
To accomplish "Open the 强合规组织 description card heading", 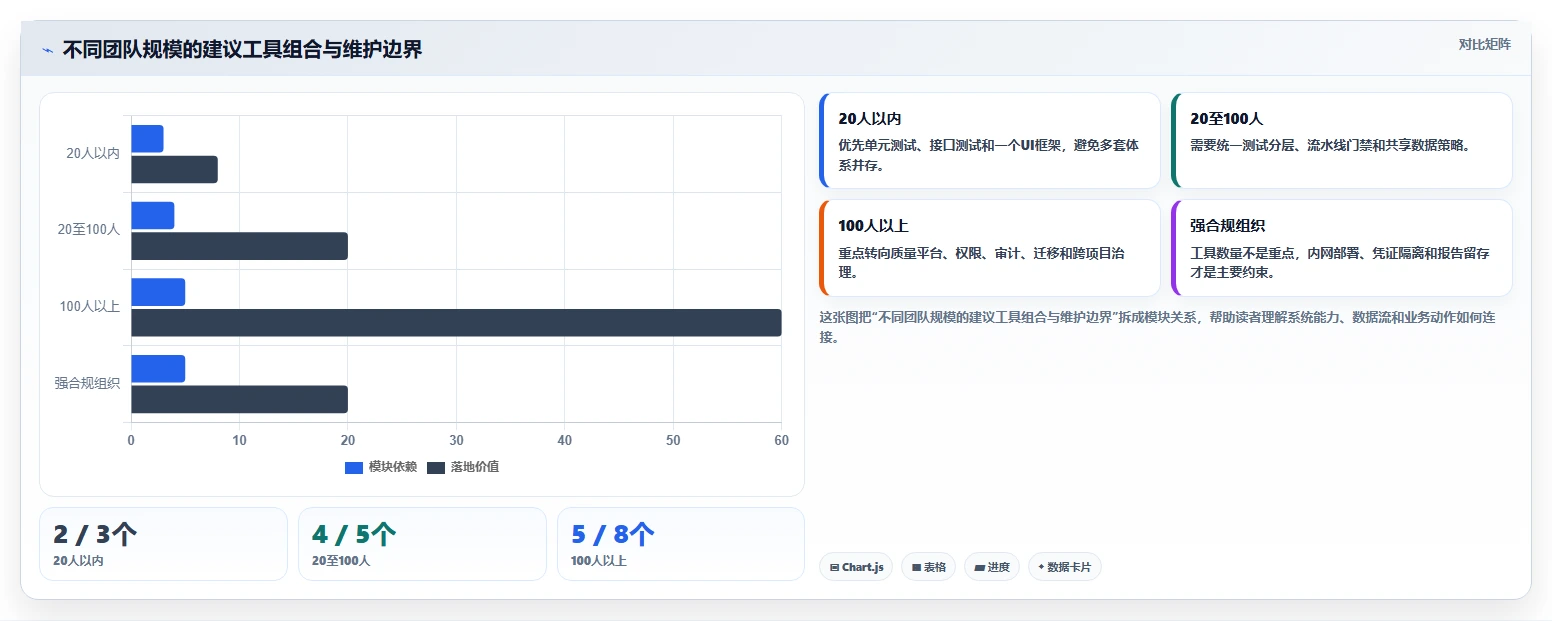I will (1227, 226).
